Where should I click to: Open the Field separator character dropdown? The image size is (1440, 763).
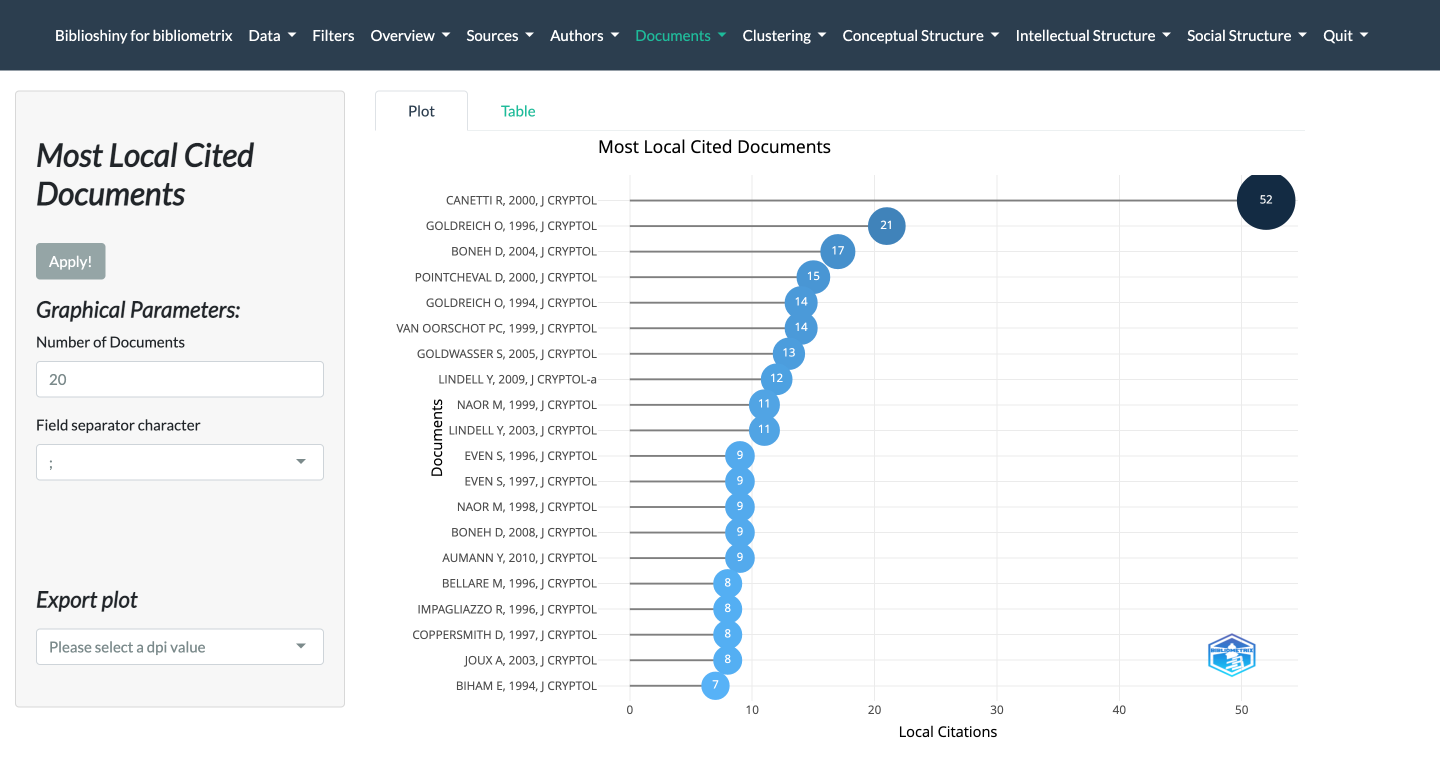tap(180, 462)
